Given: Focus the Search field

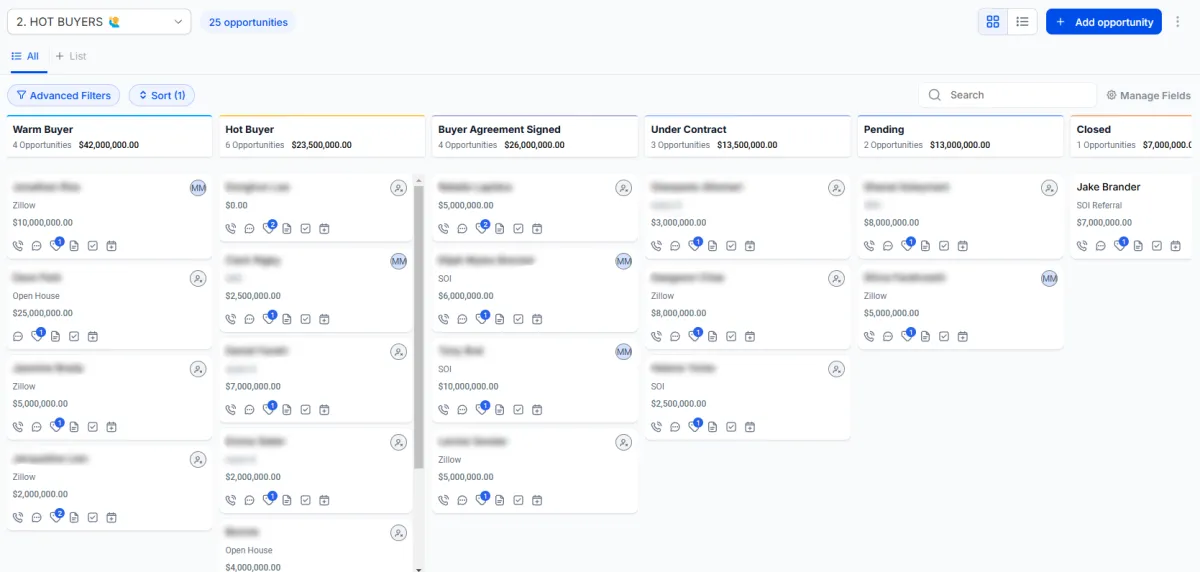Looking at the screenshot, I should click(x=1008, y=95).
